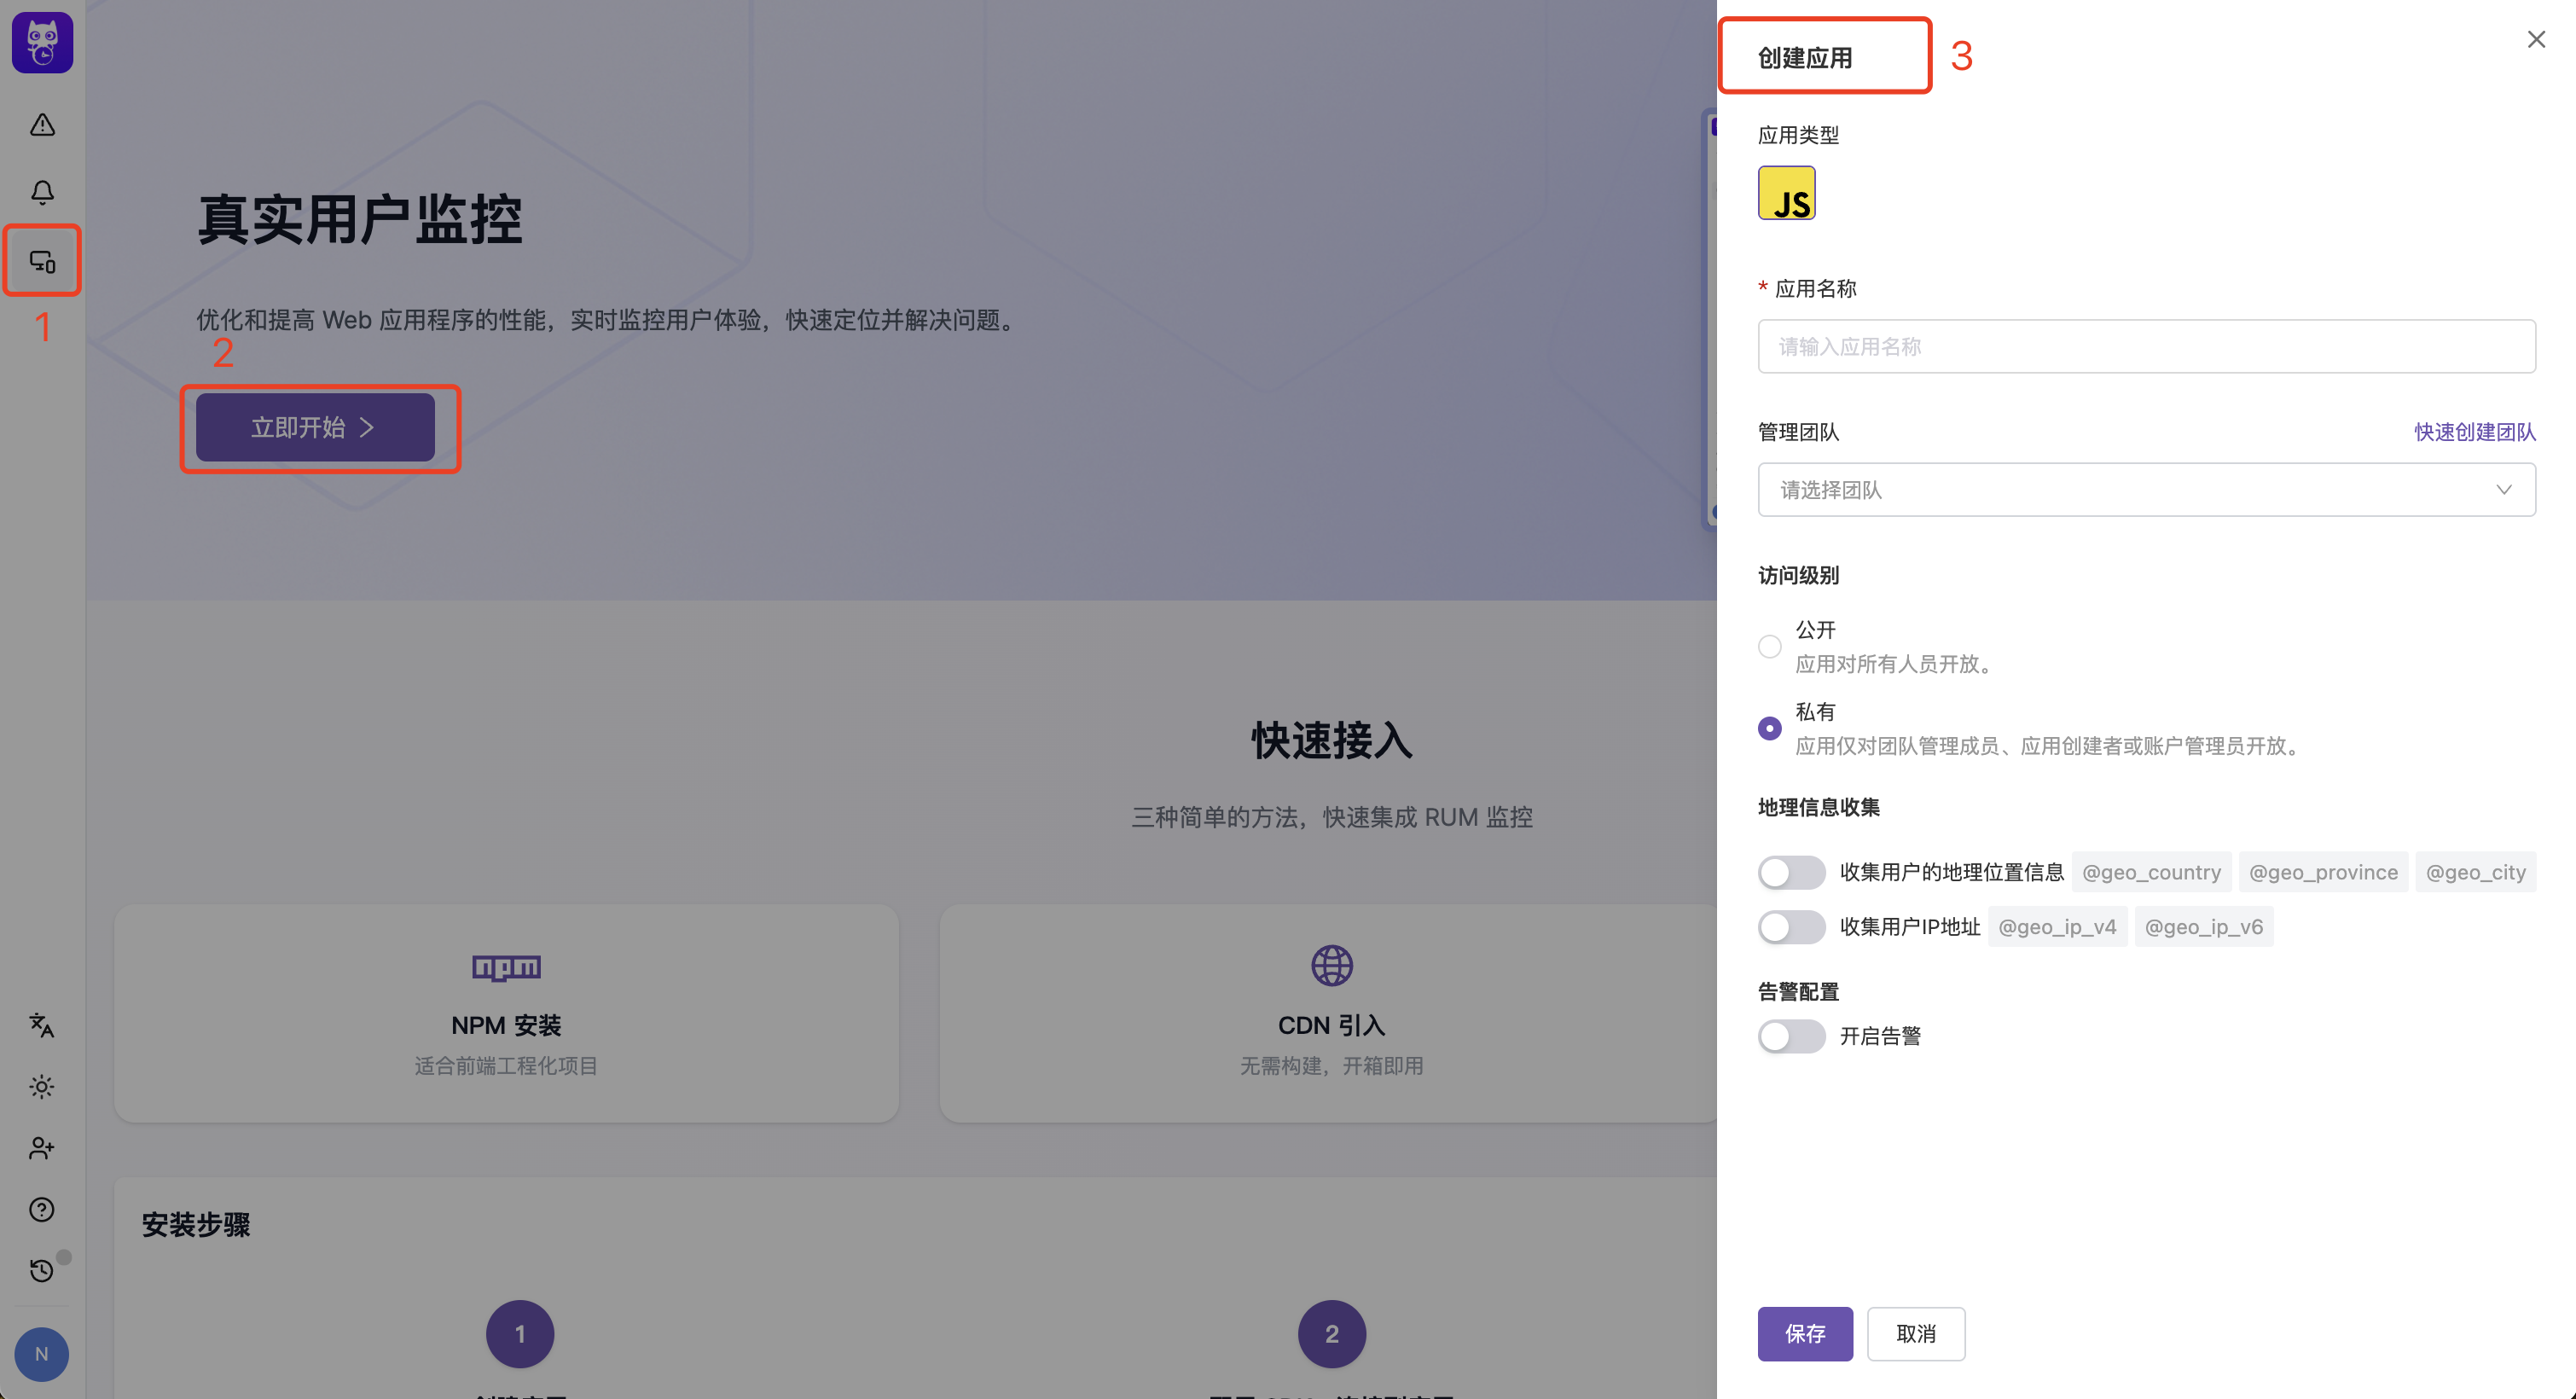Open the alerts warning triangle icon

coord(42,125)
